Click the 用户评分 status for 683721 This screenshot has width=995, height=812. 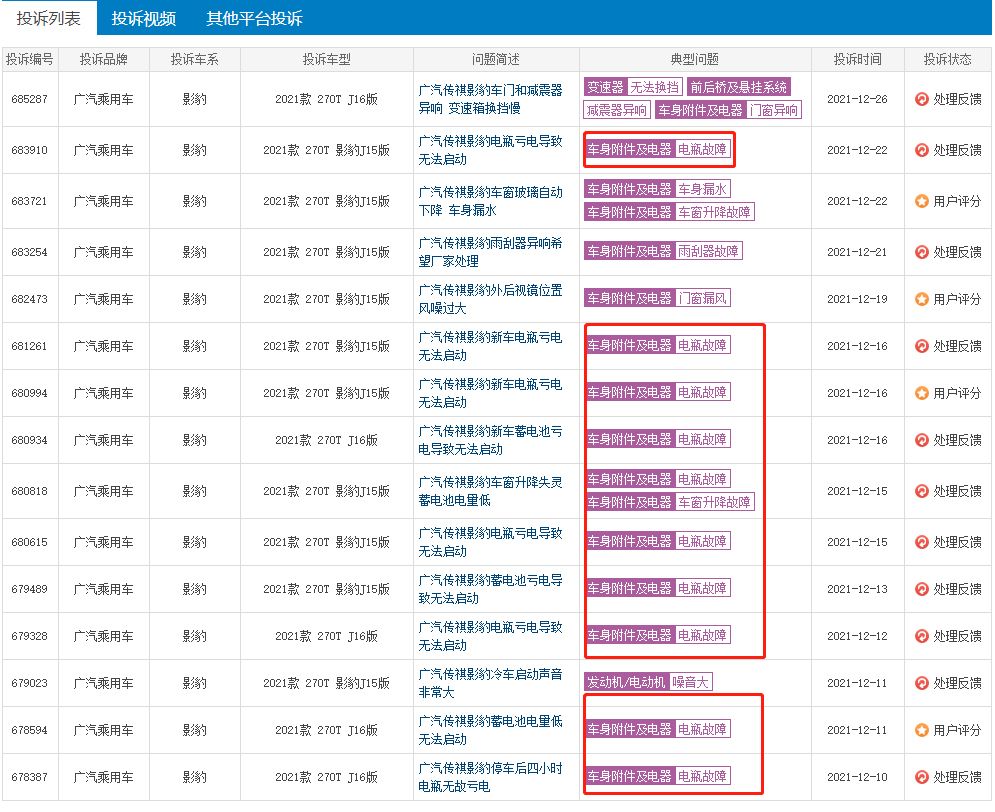tap(957, 201)
